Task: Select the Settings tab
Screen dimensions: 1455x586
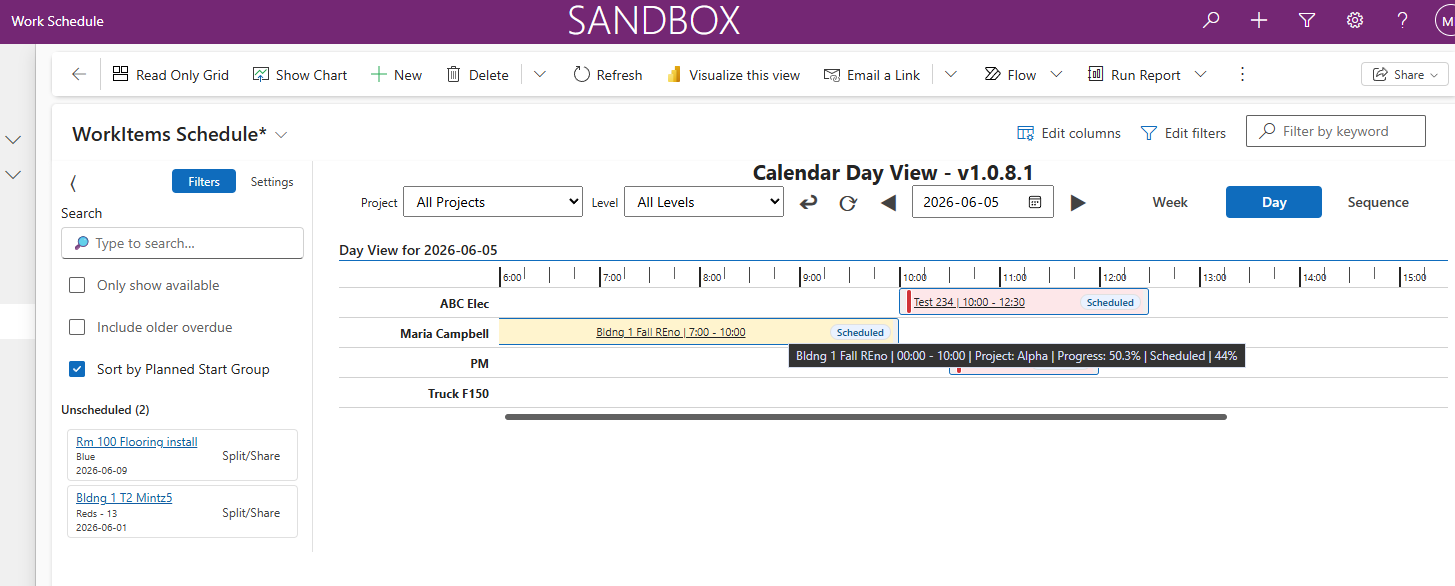Action: pos(272,182)
